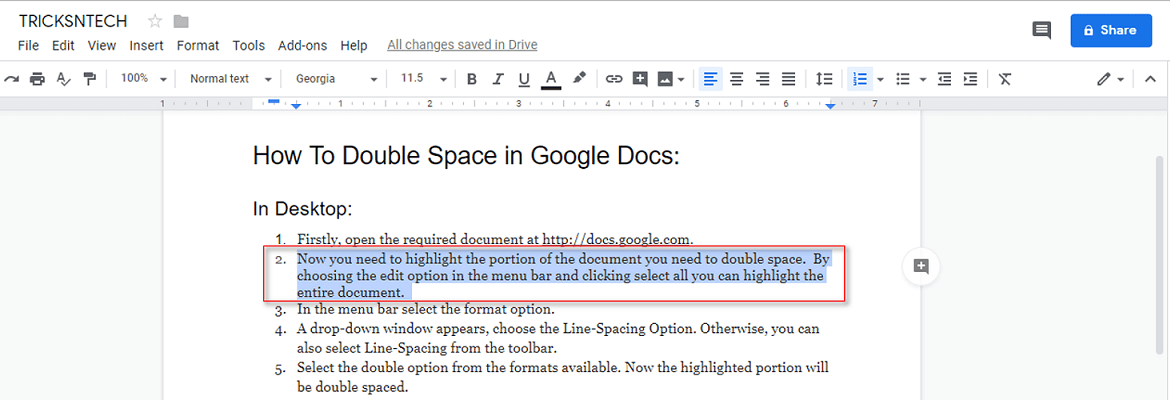This screenshot has height=400, width=1170.
Task: Click the blue Share button
Action: 1110,31
